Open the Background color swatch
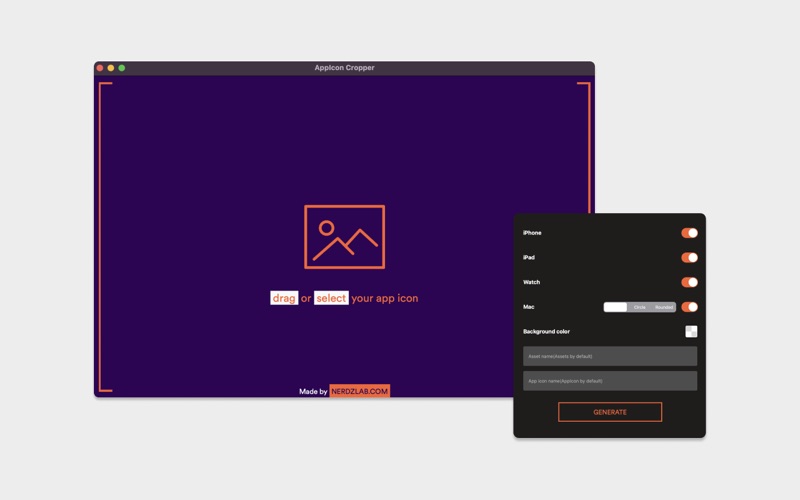The width and height of the screenshot is (800, 500). pyautogui.click(x=691, y=332)
